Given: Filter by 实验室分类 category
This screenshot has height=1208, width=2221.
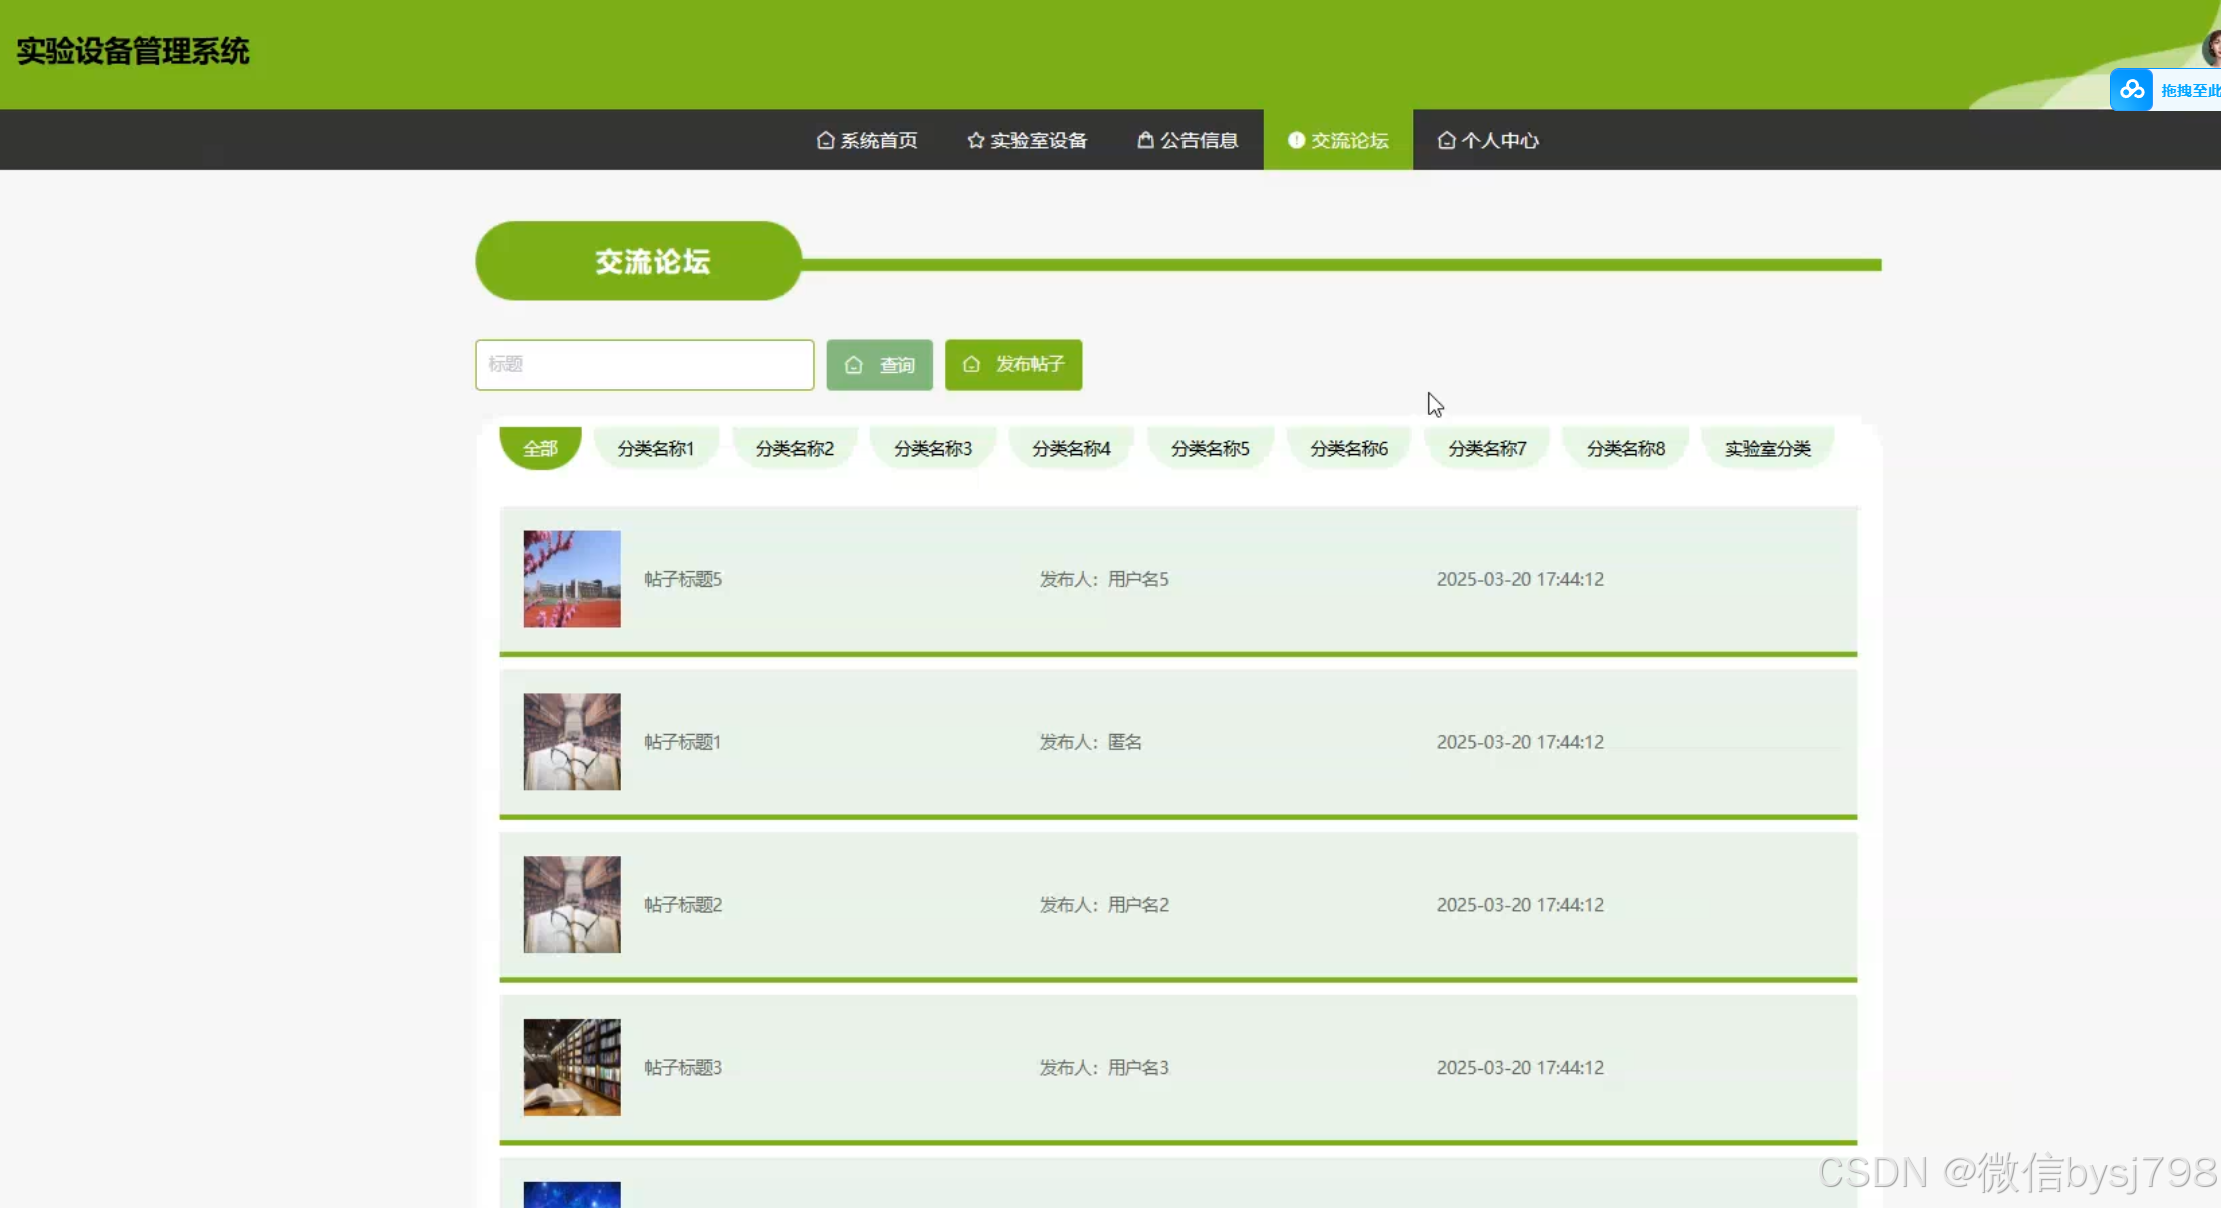Looking at the screenshot, I should pyautogui.click(x=1768, y=448).
